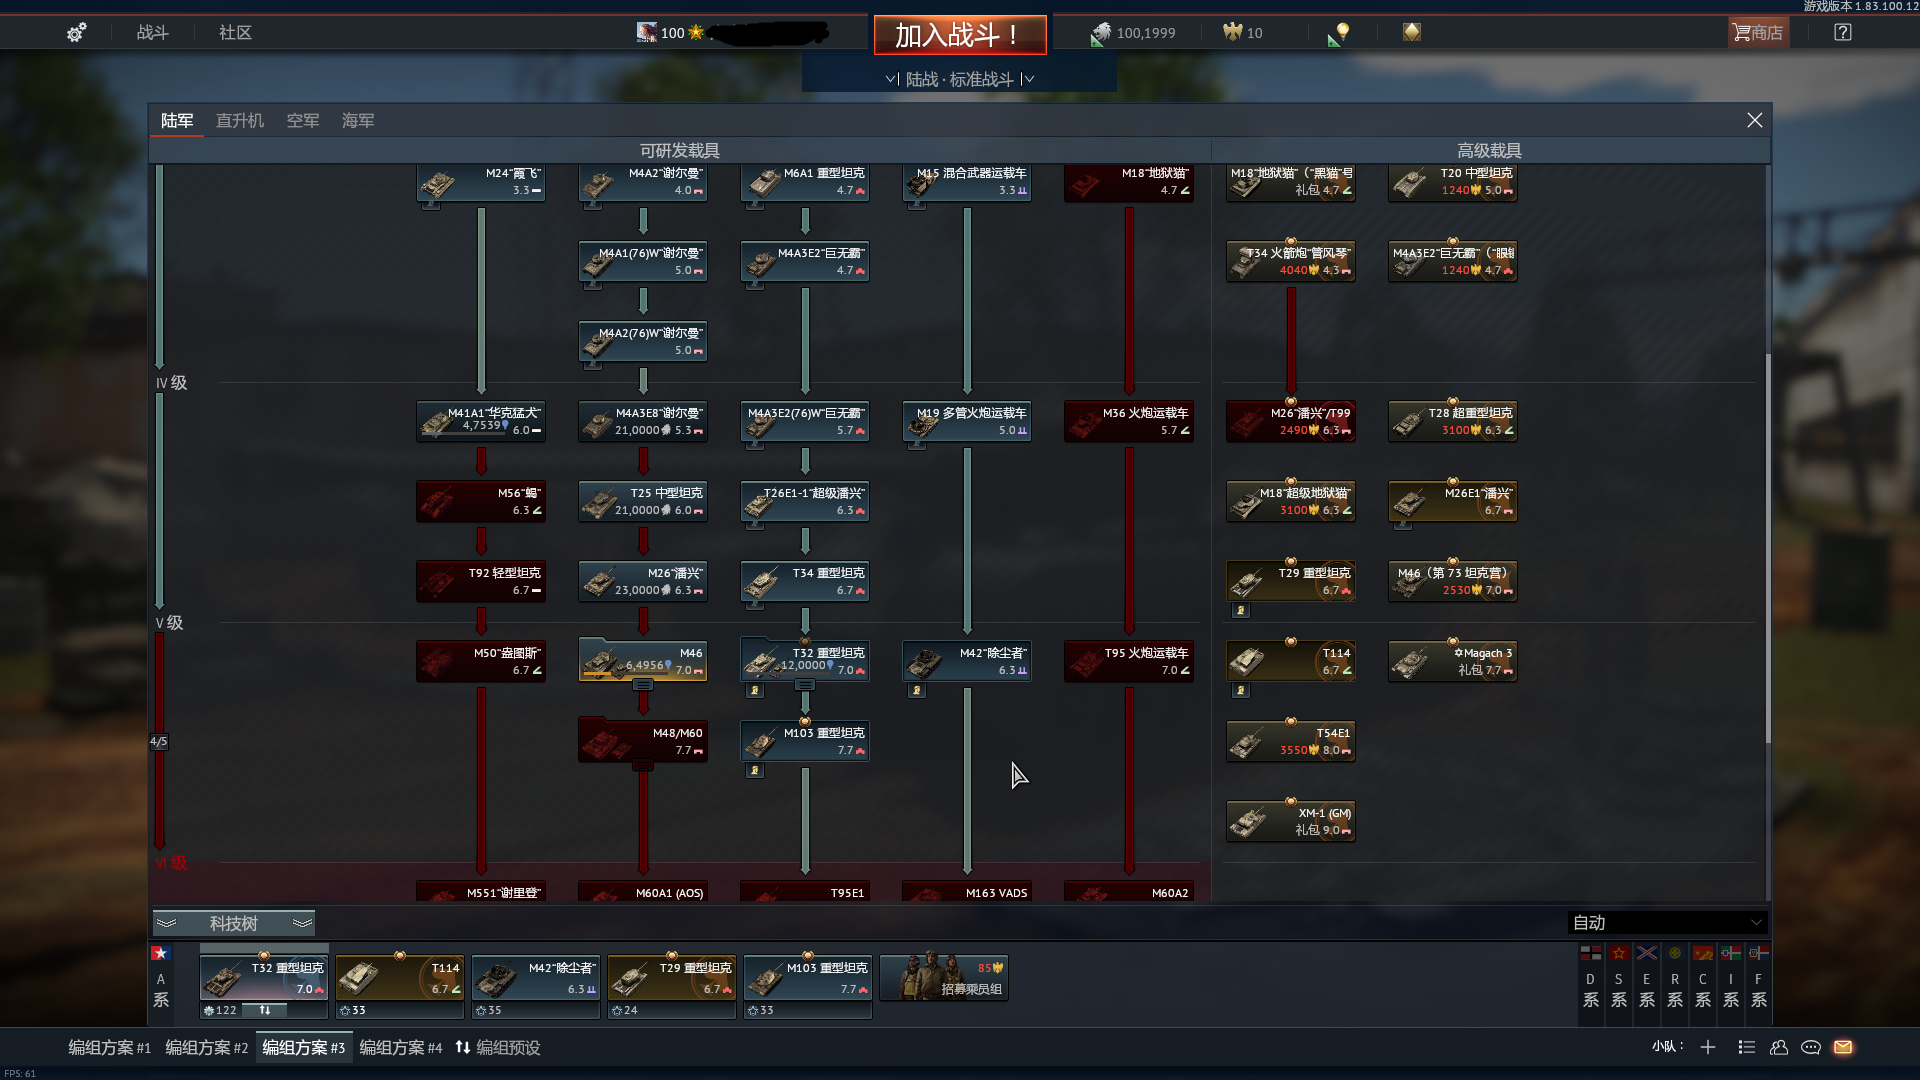Switch to the 空军 tab

[303, 121]
